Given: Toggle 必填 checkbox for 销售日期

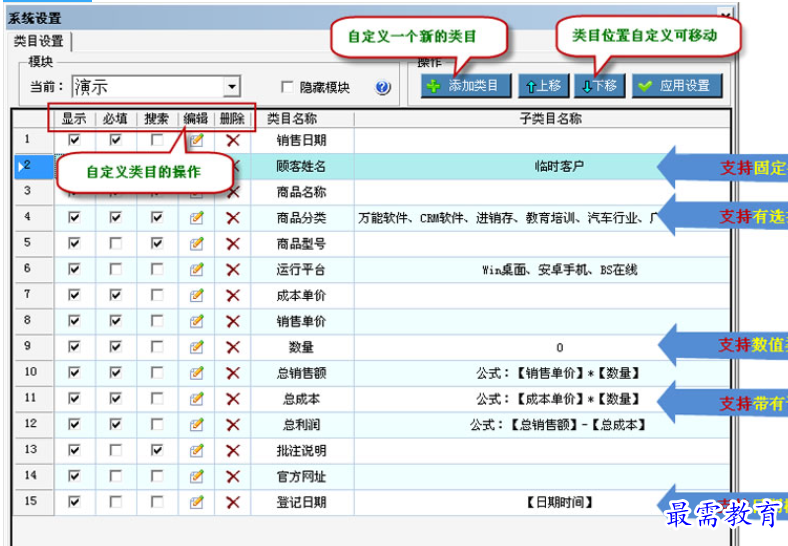Looking at the screenshot, I should (x=116, y=140).
